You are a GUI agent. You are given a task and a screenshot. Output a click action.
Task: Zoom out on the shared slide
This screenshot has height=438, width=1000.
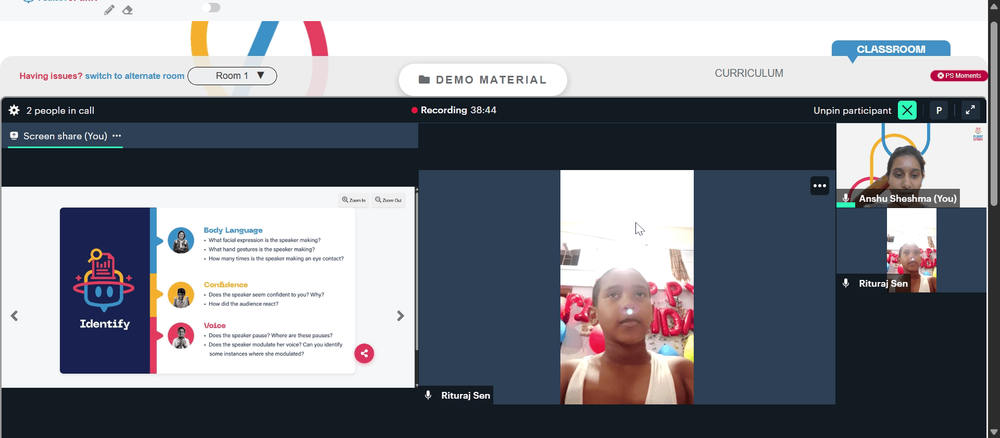click(388, 200)
